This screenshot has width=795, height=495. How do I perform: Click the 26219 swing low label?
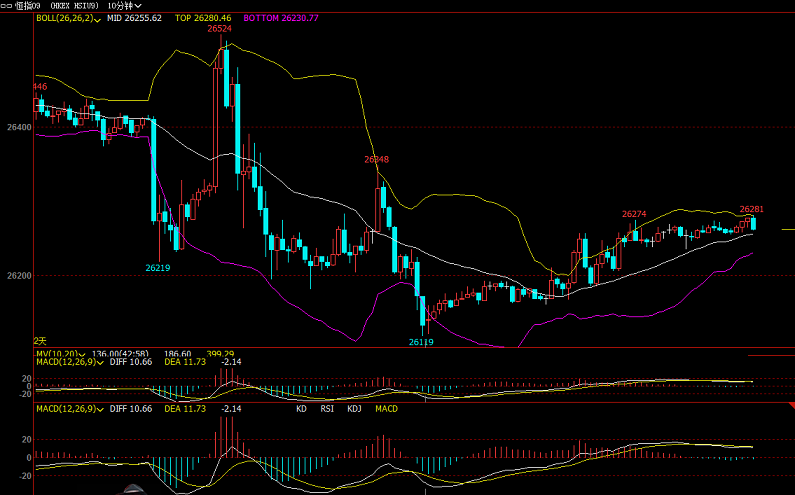tap(158, 268)
